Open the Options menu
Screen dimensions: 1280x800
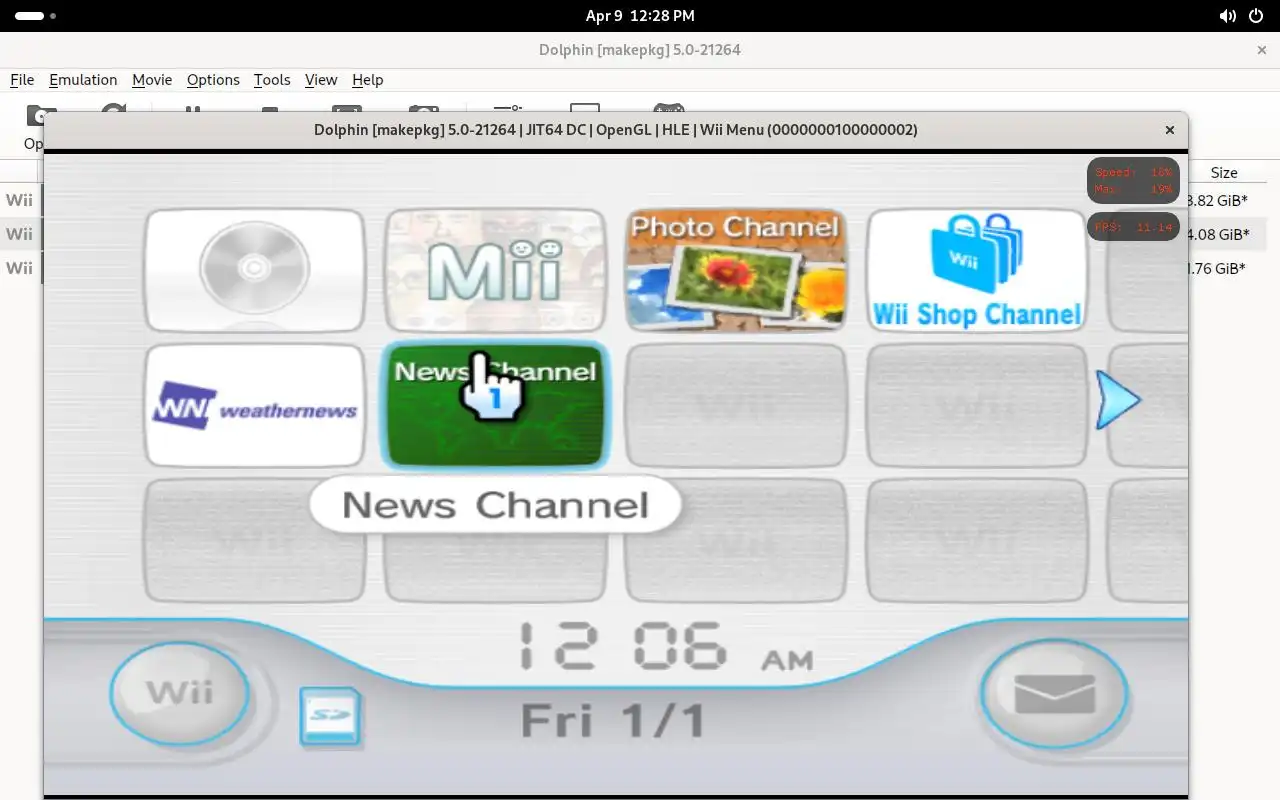point(213,80)
